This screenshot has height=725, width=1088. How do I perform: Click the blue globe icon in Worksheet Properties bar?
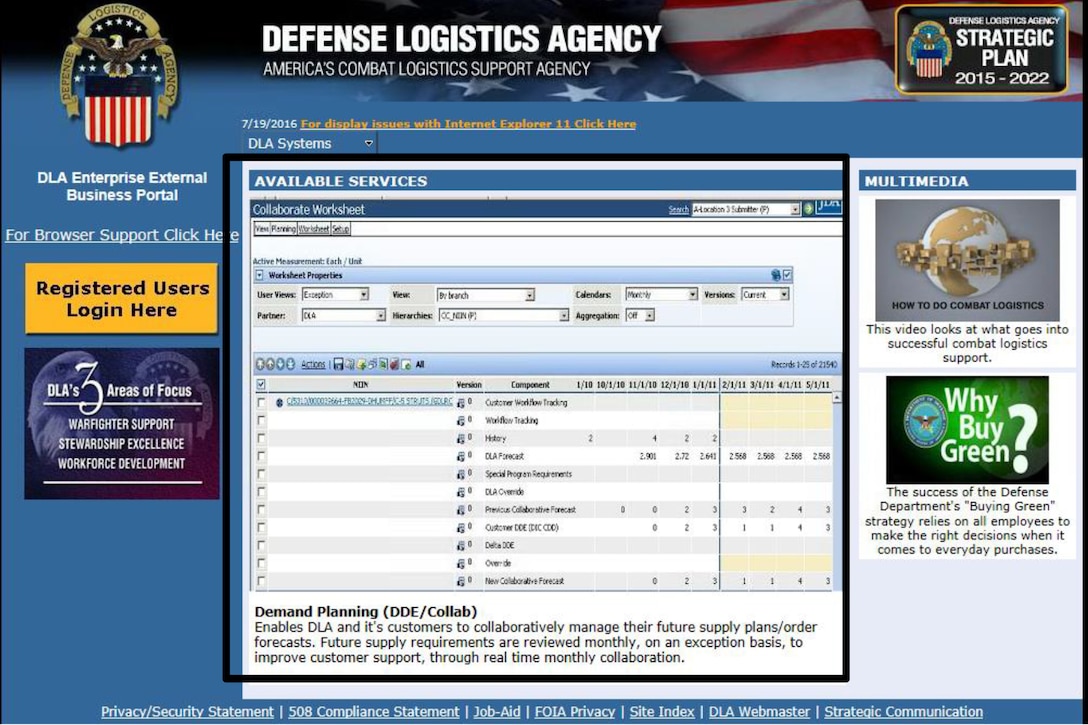pos(776,275)
